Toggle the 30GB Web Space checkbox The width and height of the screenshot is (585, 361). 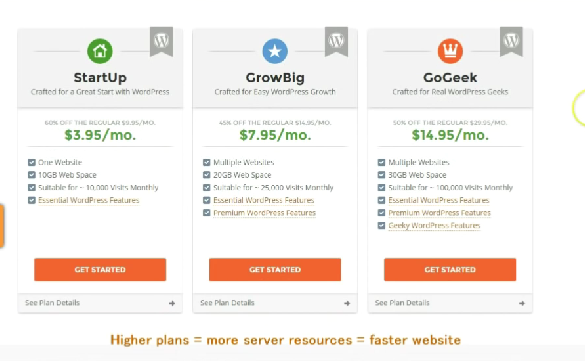point(381,175)
